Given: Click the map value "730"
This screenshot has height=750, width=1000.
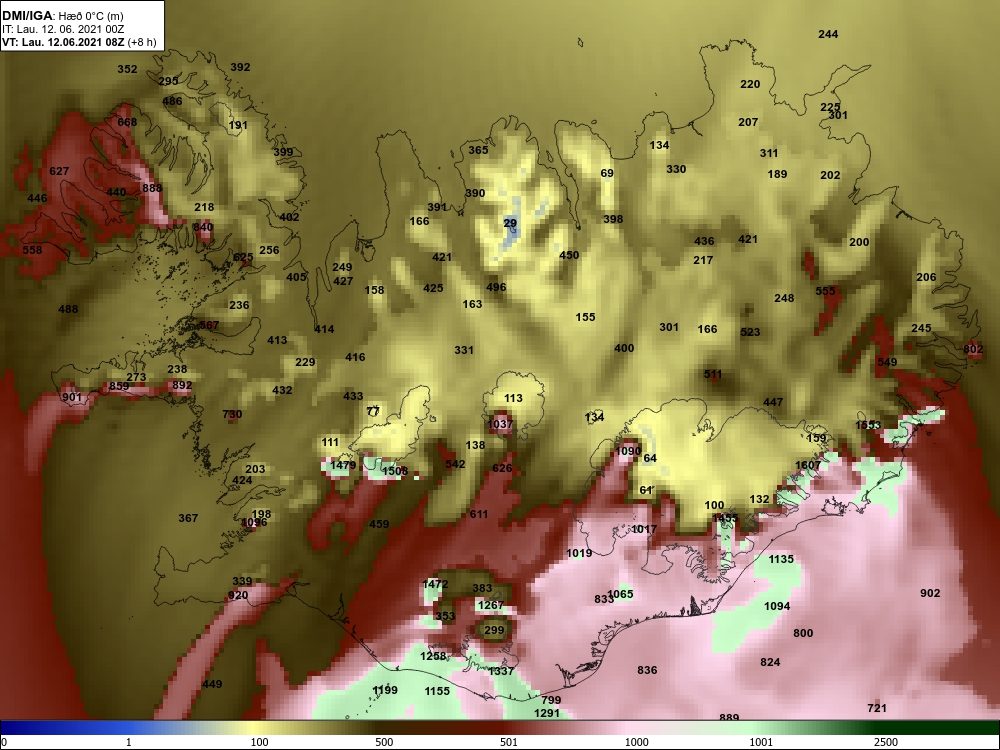Looking at the screenshot, I should [x=232, y=415].
